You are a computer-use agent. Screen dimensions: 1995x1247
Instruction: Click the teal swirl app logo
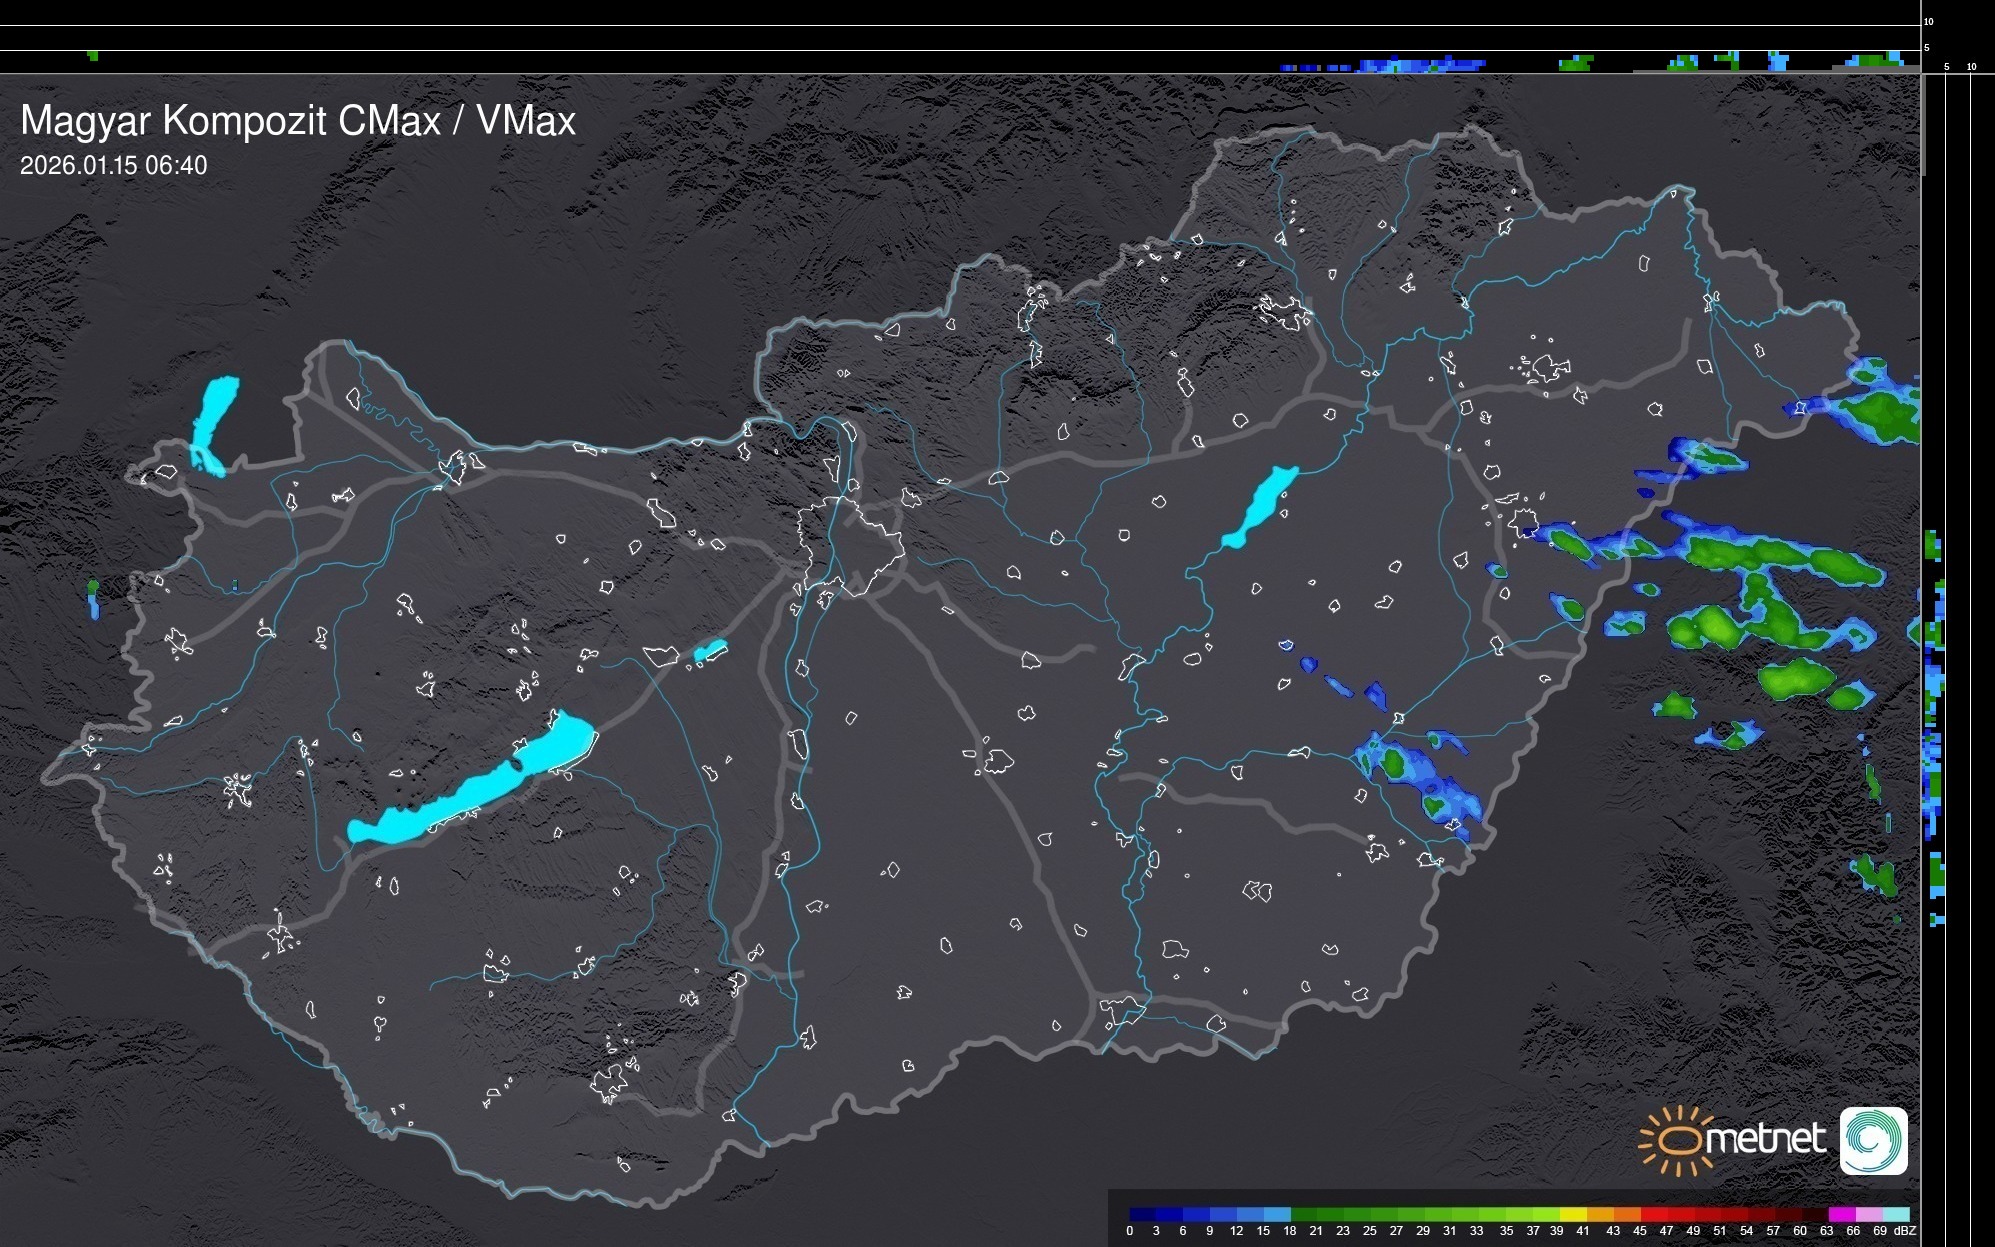(x=1873, y=1140)
